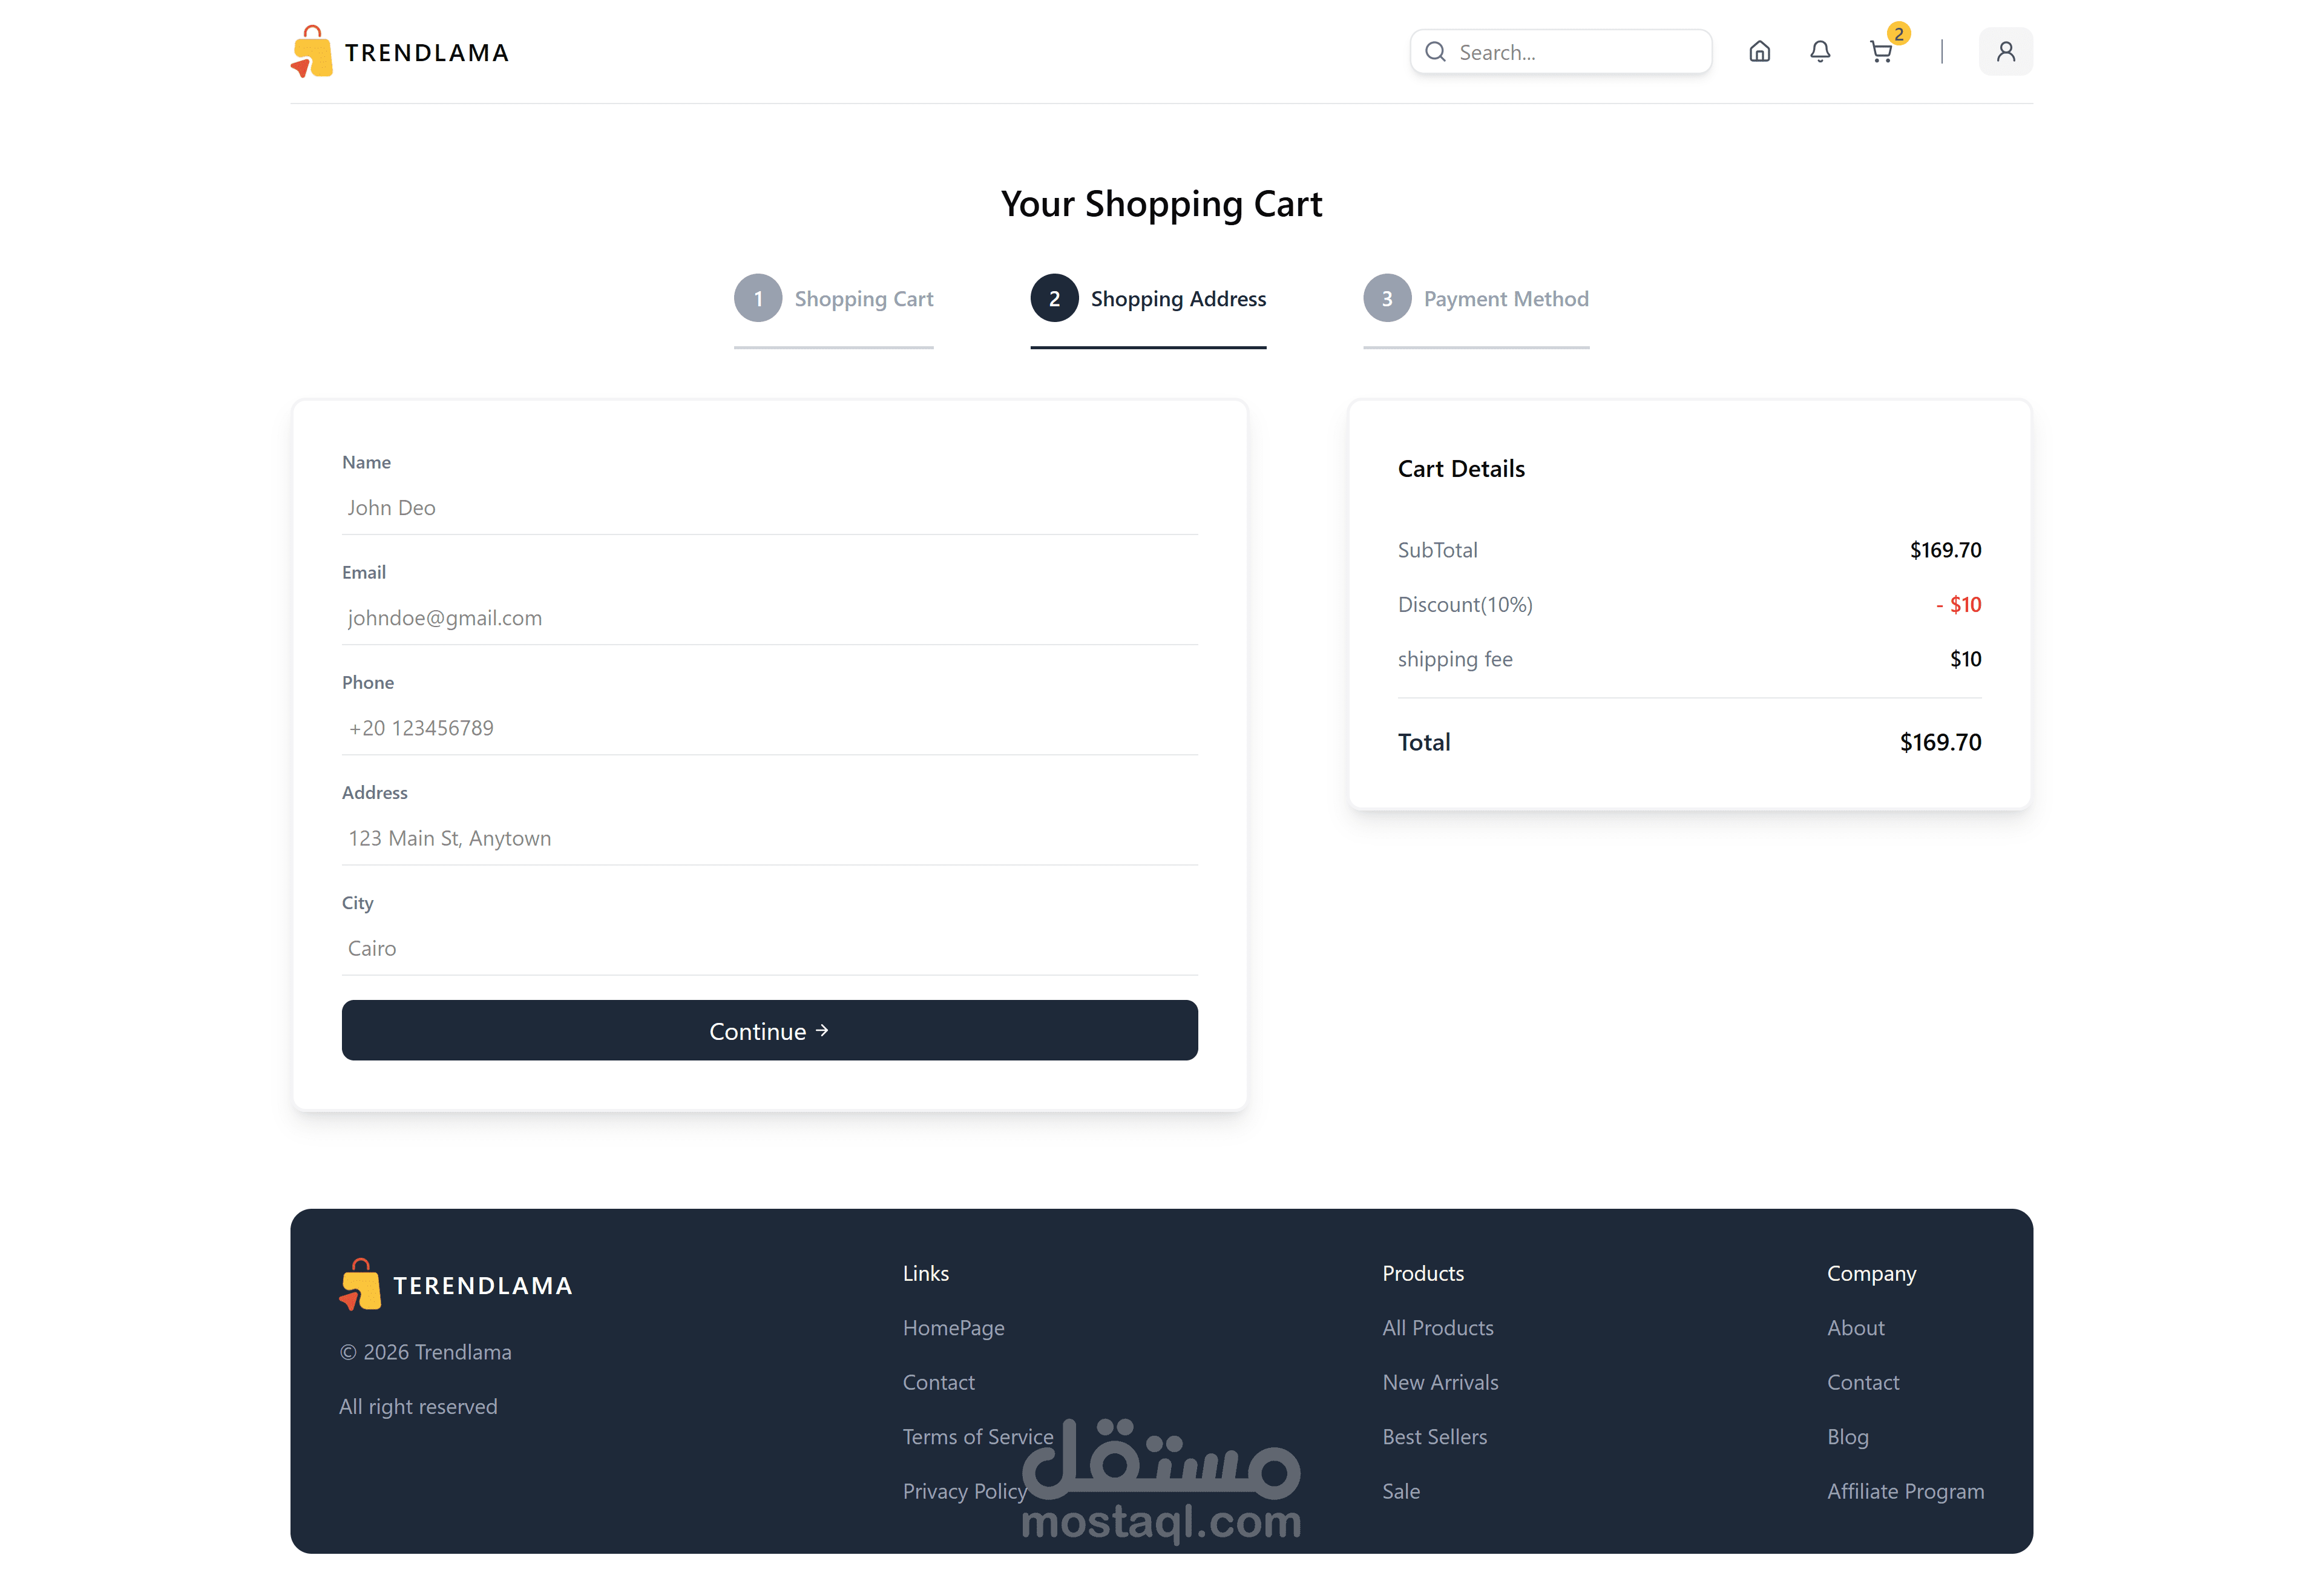
Task: Click into the Phone field
Action: click(x=769, y=728)
